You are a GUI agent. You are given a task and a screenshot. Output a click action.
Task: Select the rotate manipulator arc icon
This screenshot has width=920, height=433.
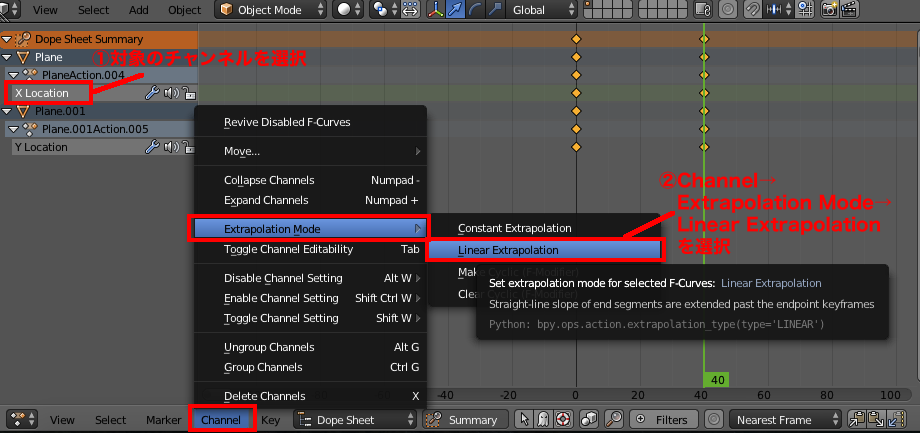[475, 10]
